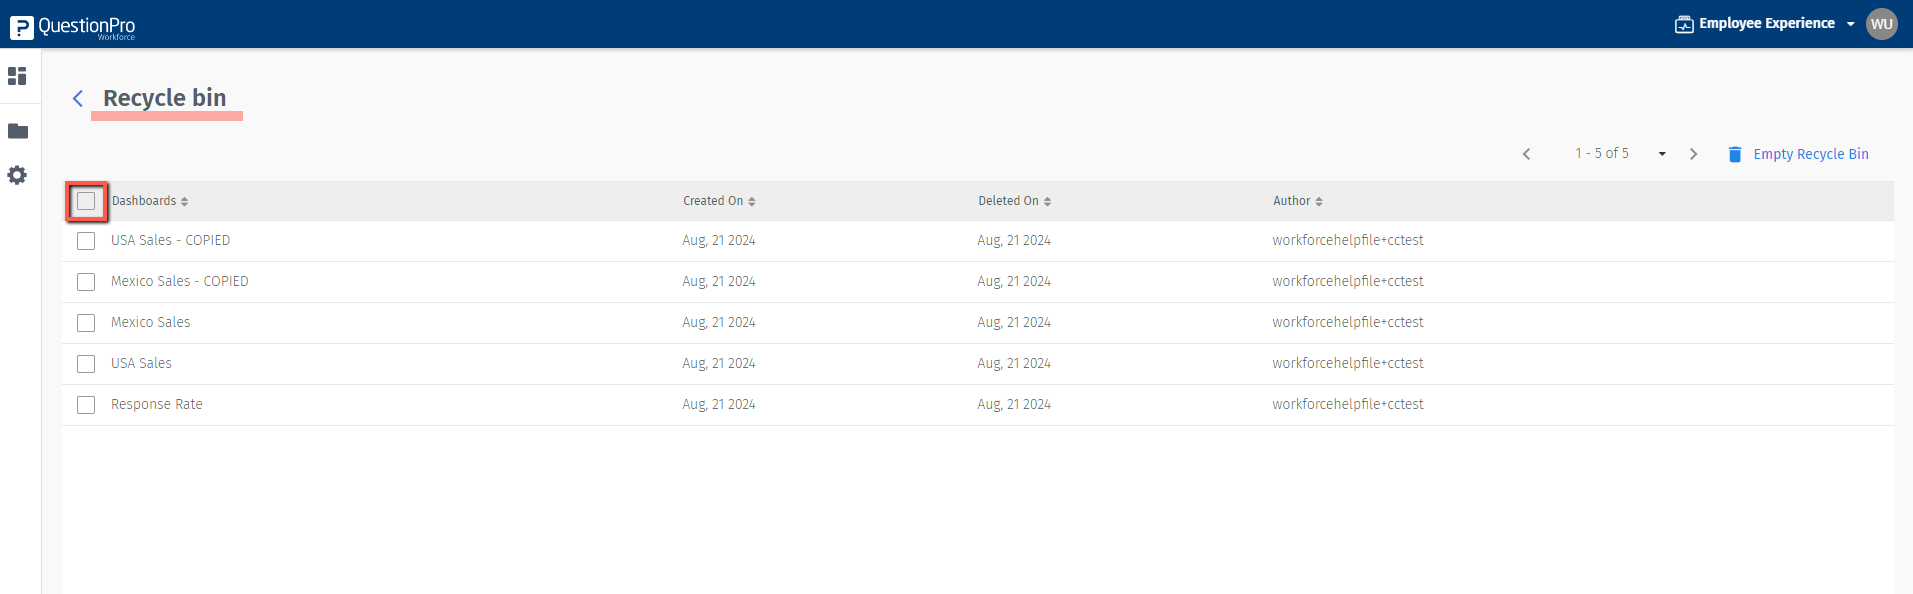Viewport: 1913px width, 594px height.
Task: Open the dashboards icon in sidebar
Action: (x=17, y=76)
